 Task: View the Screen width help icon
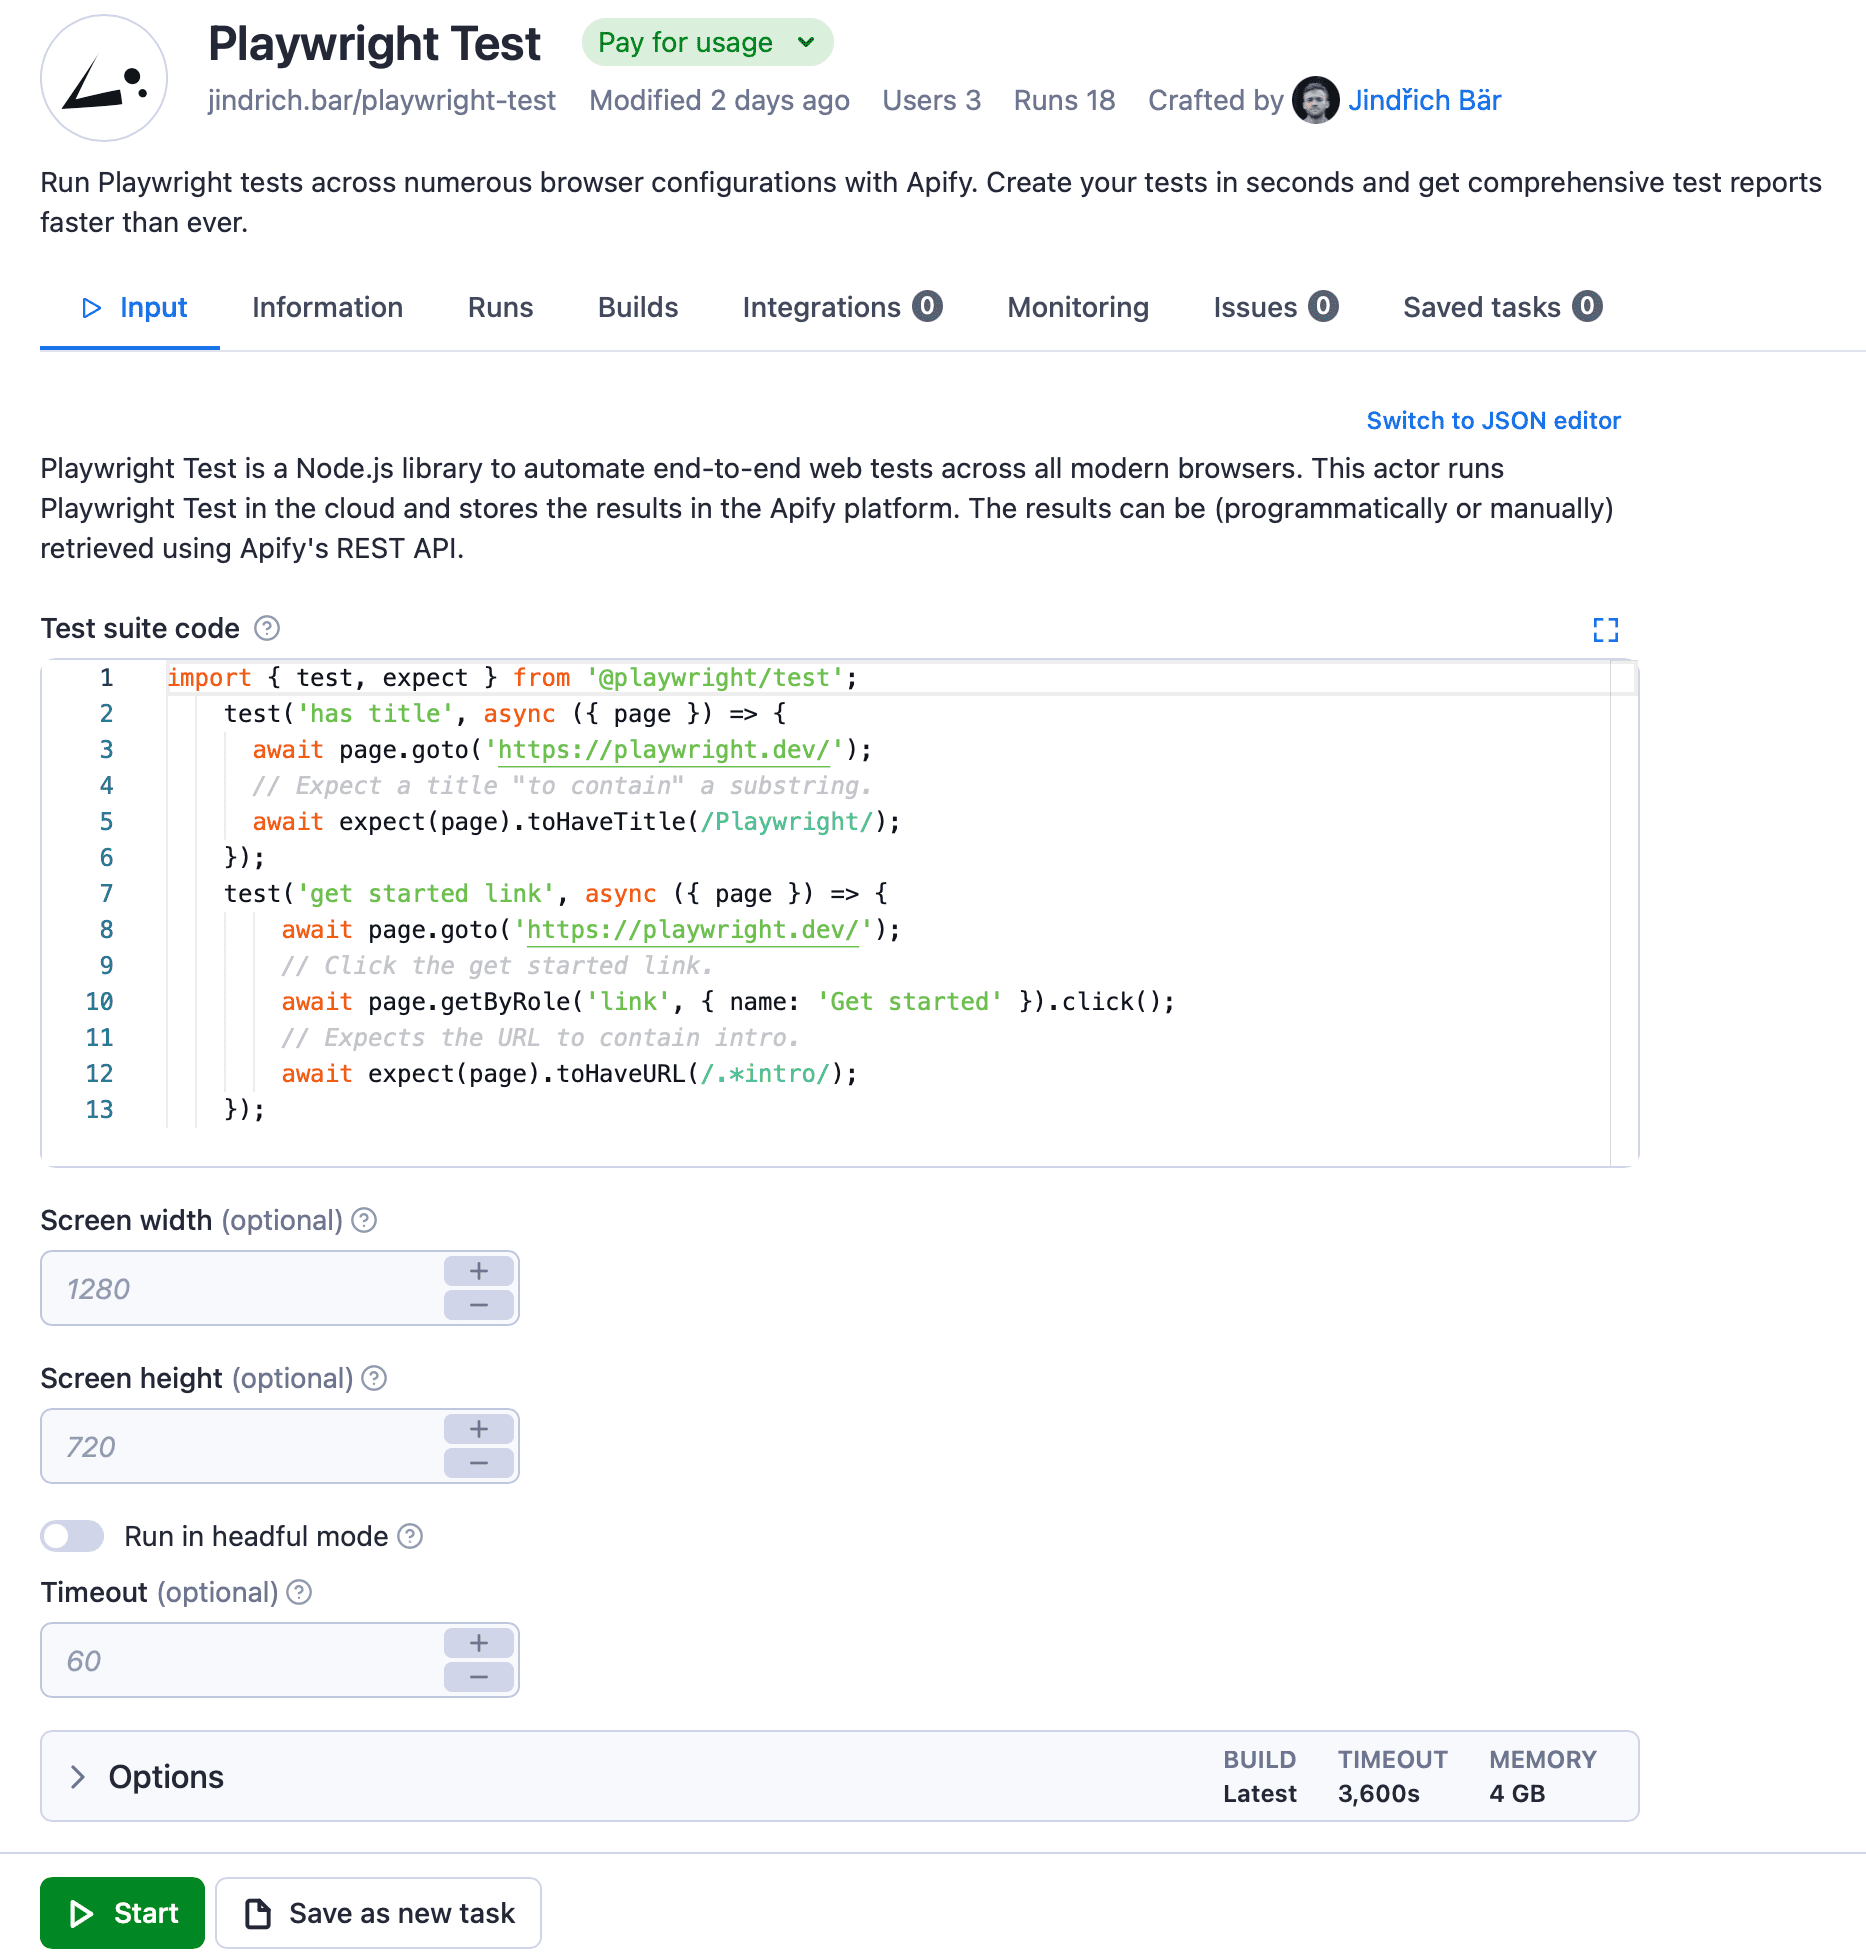[364, 1220]
